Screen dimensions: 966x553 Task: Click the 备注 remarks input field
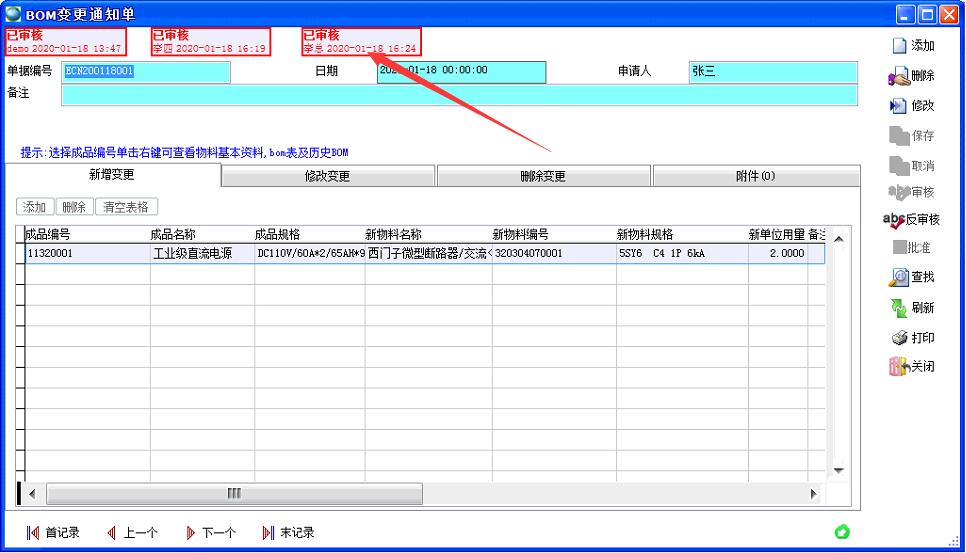(459, 95)
